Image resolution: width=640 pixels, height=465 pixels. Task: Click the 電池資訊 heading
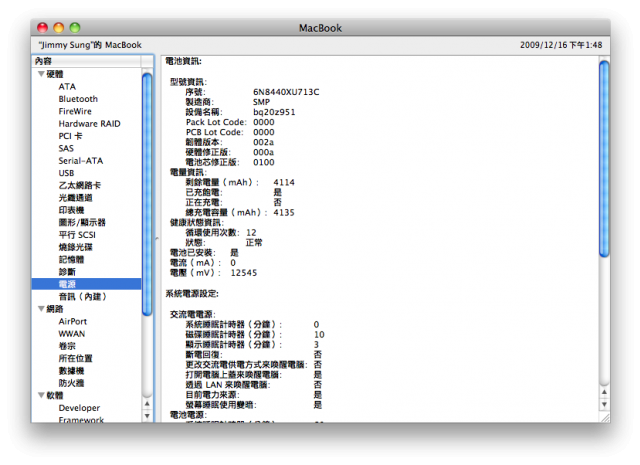point(183,61)
